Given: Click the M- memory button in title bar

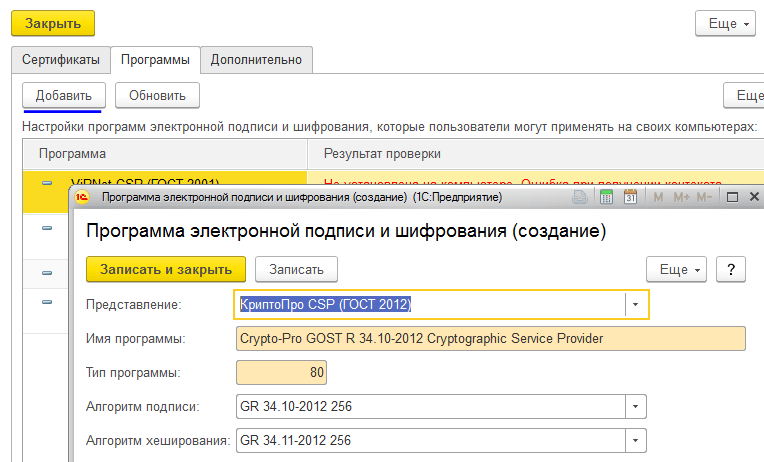Looking at the screenshot, I should 704,197.
